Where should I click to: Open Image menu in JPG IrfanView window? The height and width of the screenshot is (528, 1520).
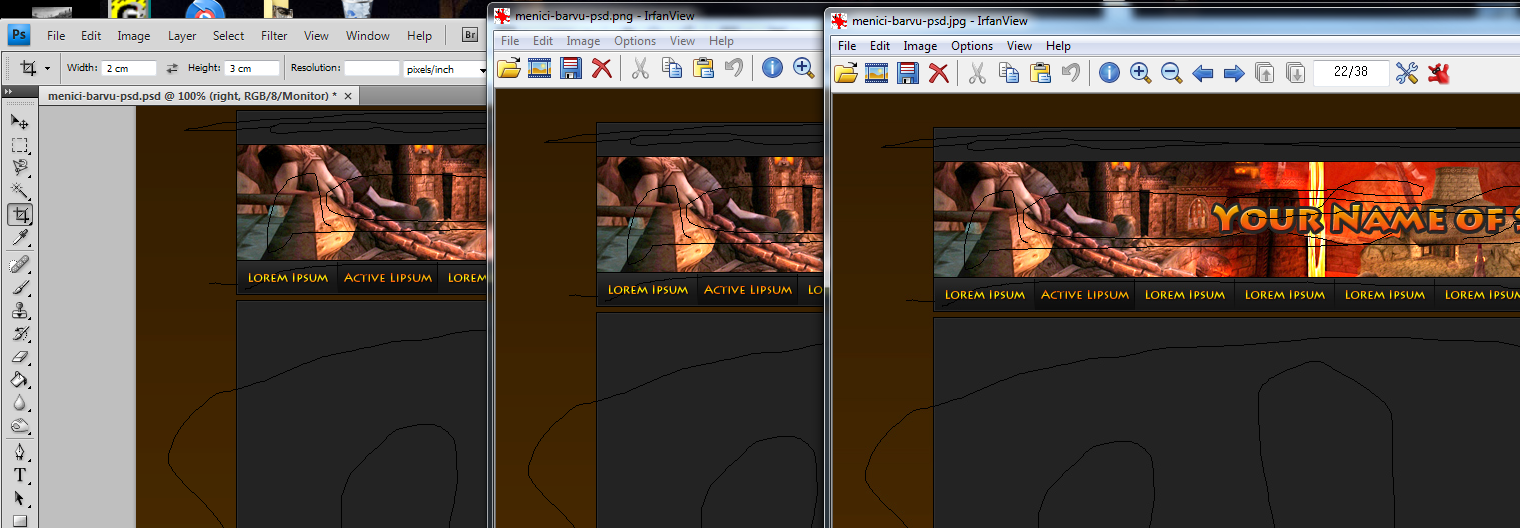click(920, 46)
